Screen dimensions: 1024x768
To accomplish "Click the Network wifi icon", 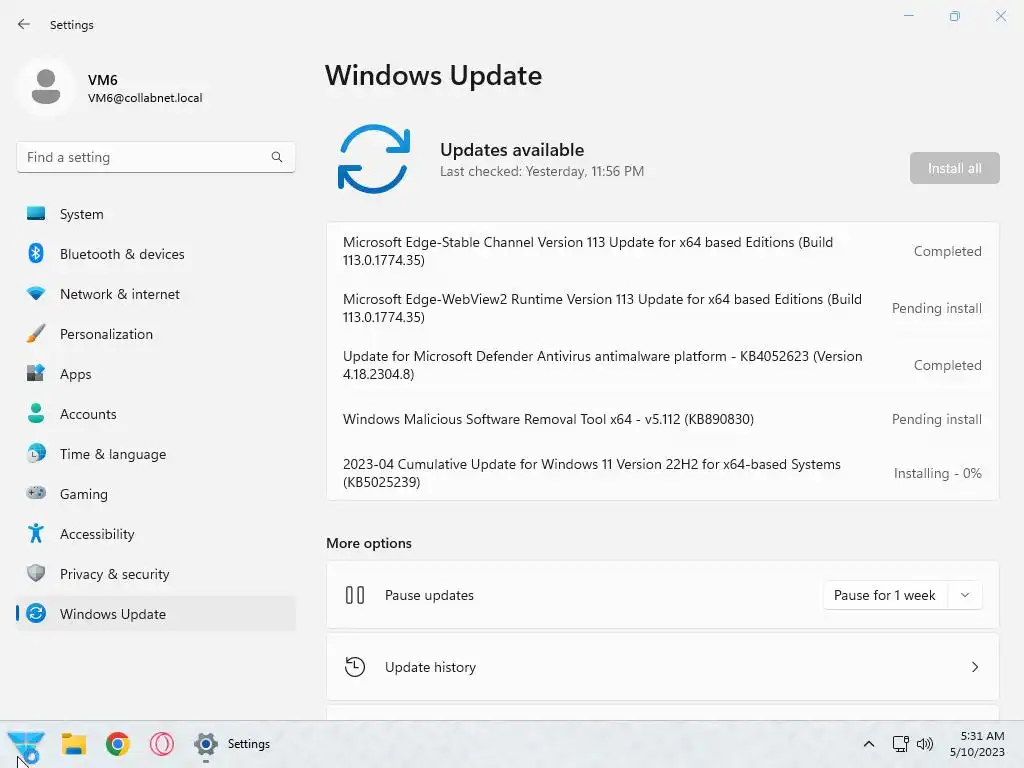I will tap(36, 293).
